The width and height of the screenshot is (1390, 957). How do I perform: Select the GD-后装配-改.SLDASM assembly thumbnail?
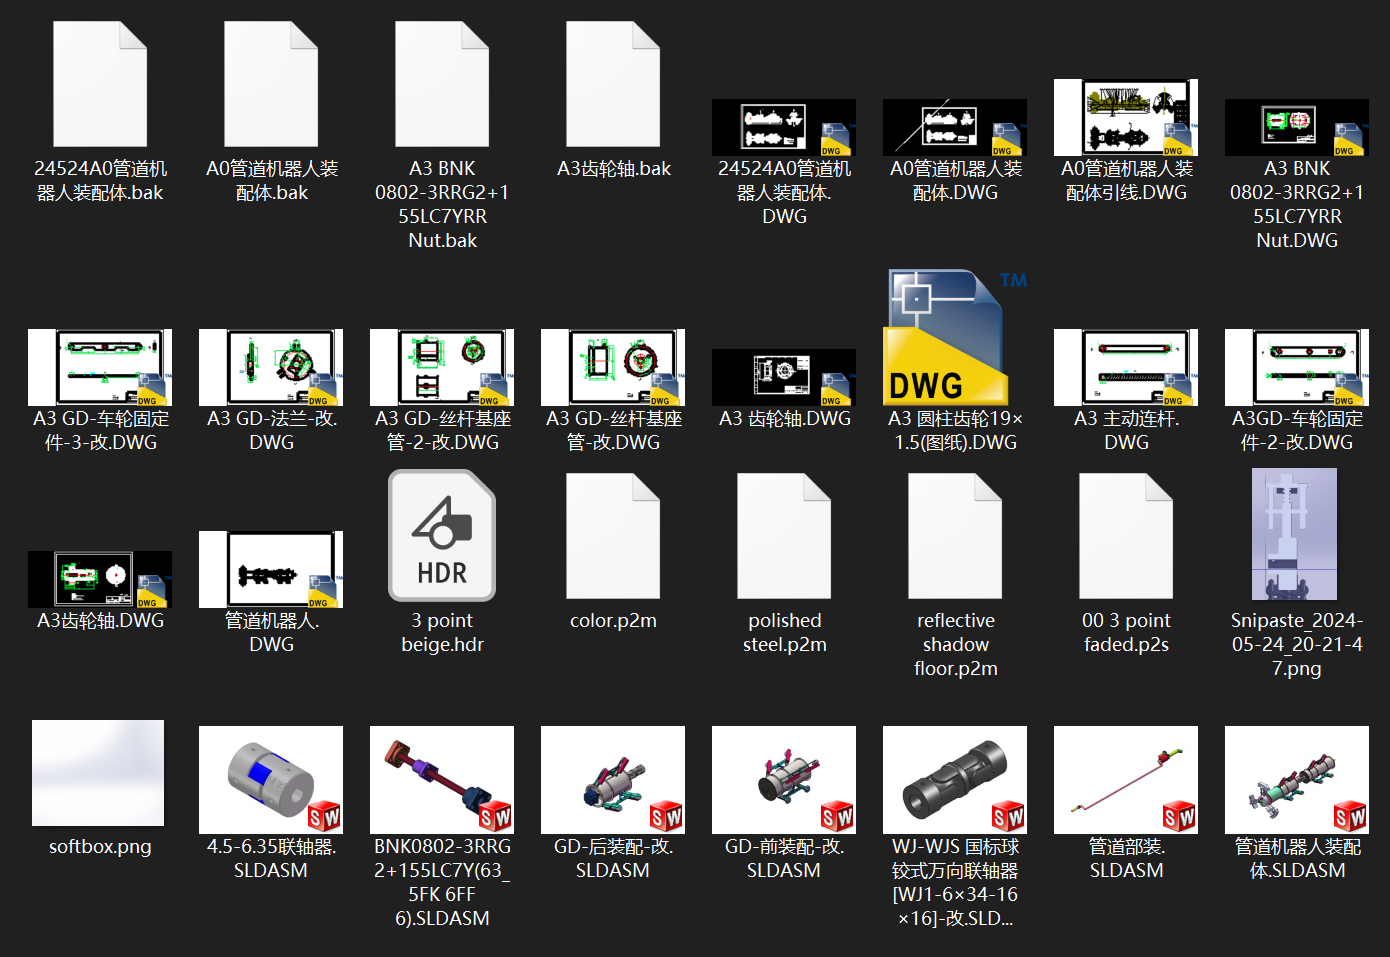tap(613, 780)
